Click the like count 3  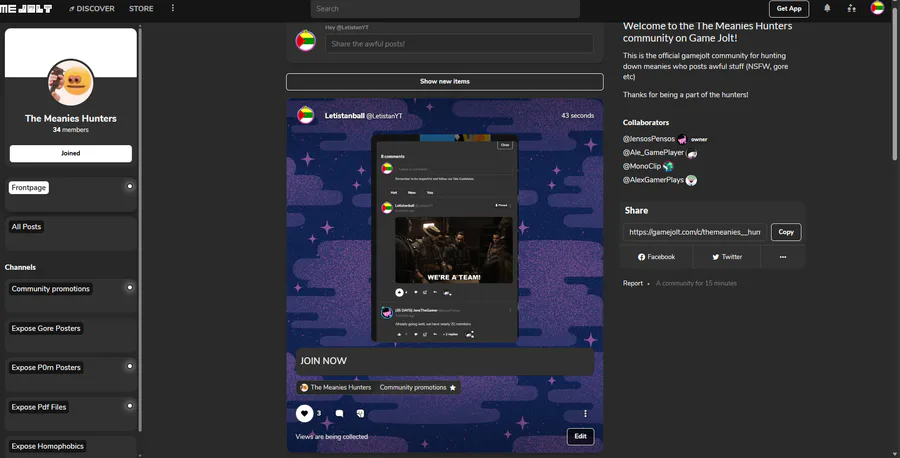[x=319, y=413]
